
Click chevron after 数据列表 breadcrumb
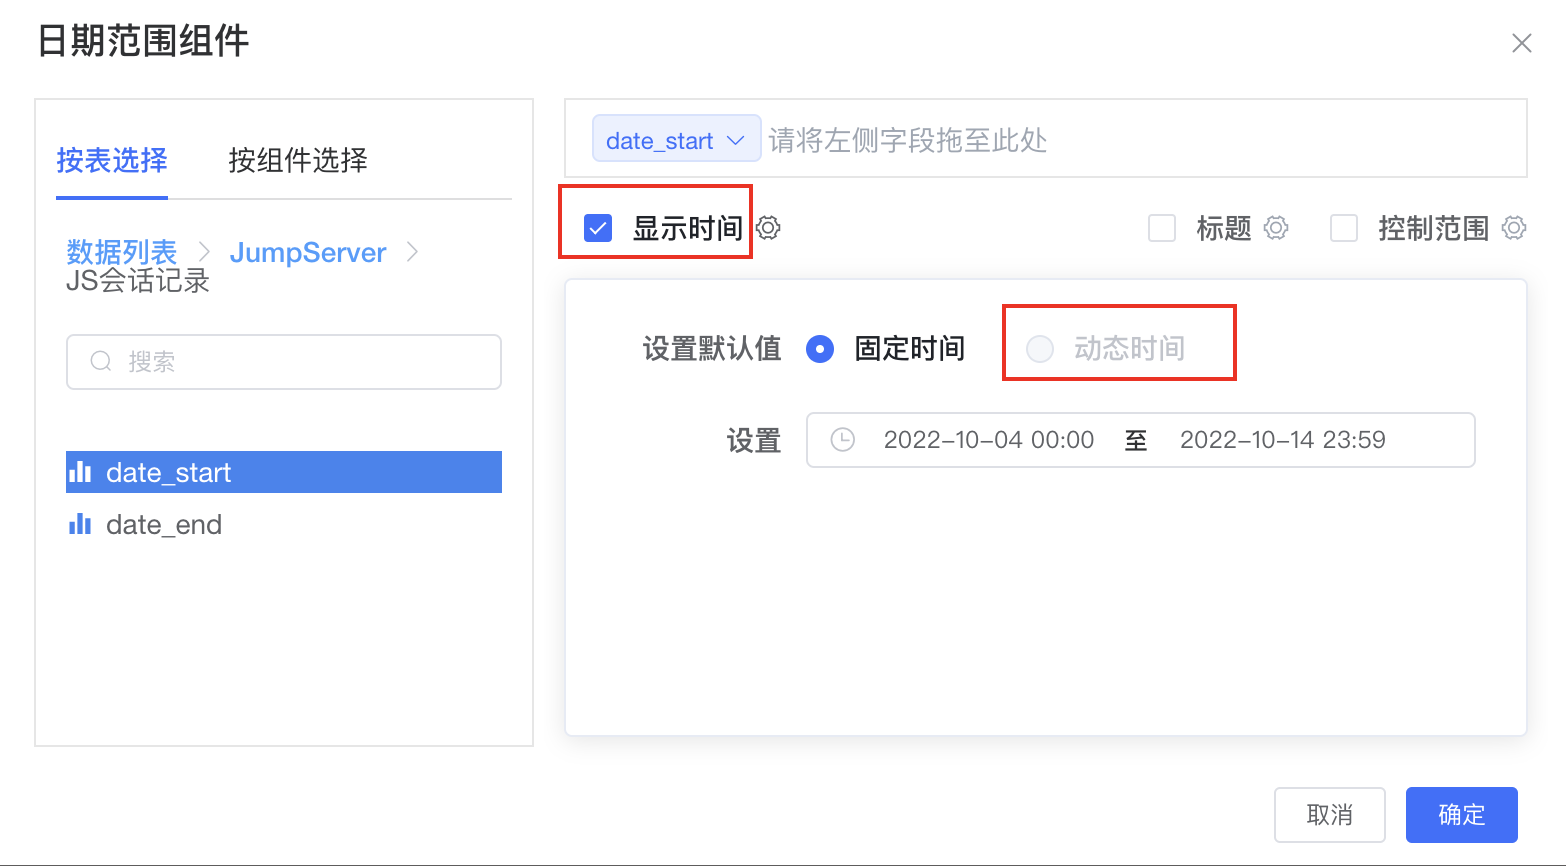coord(203,253)
